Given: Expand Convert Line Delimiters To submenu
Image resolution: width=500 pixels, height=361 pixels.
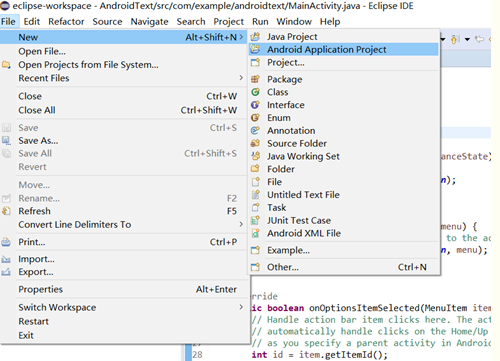Looking at the screenshot, I should (x=241, y=224).
